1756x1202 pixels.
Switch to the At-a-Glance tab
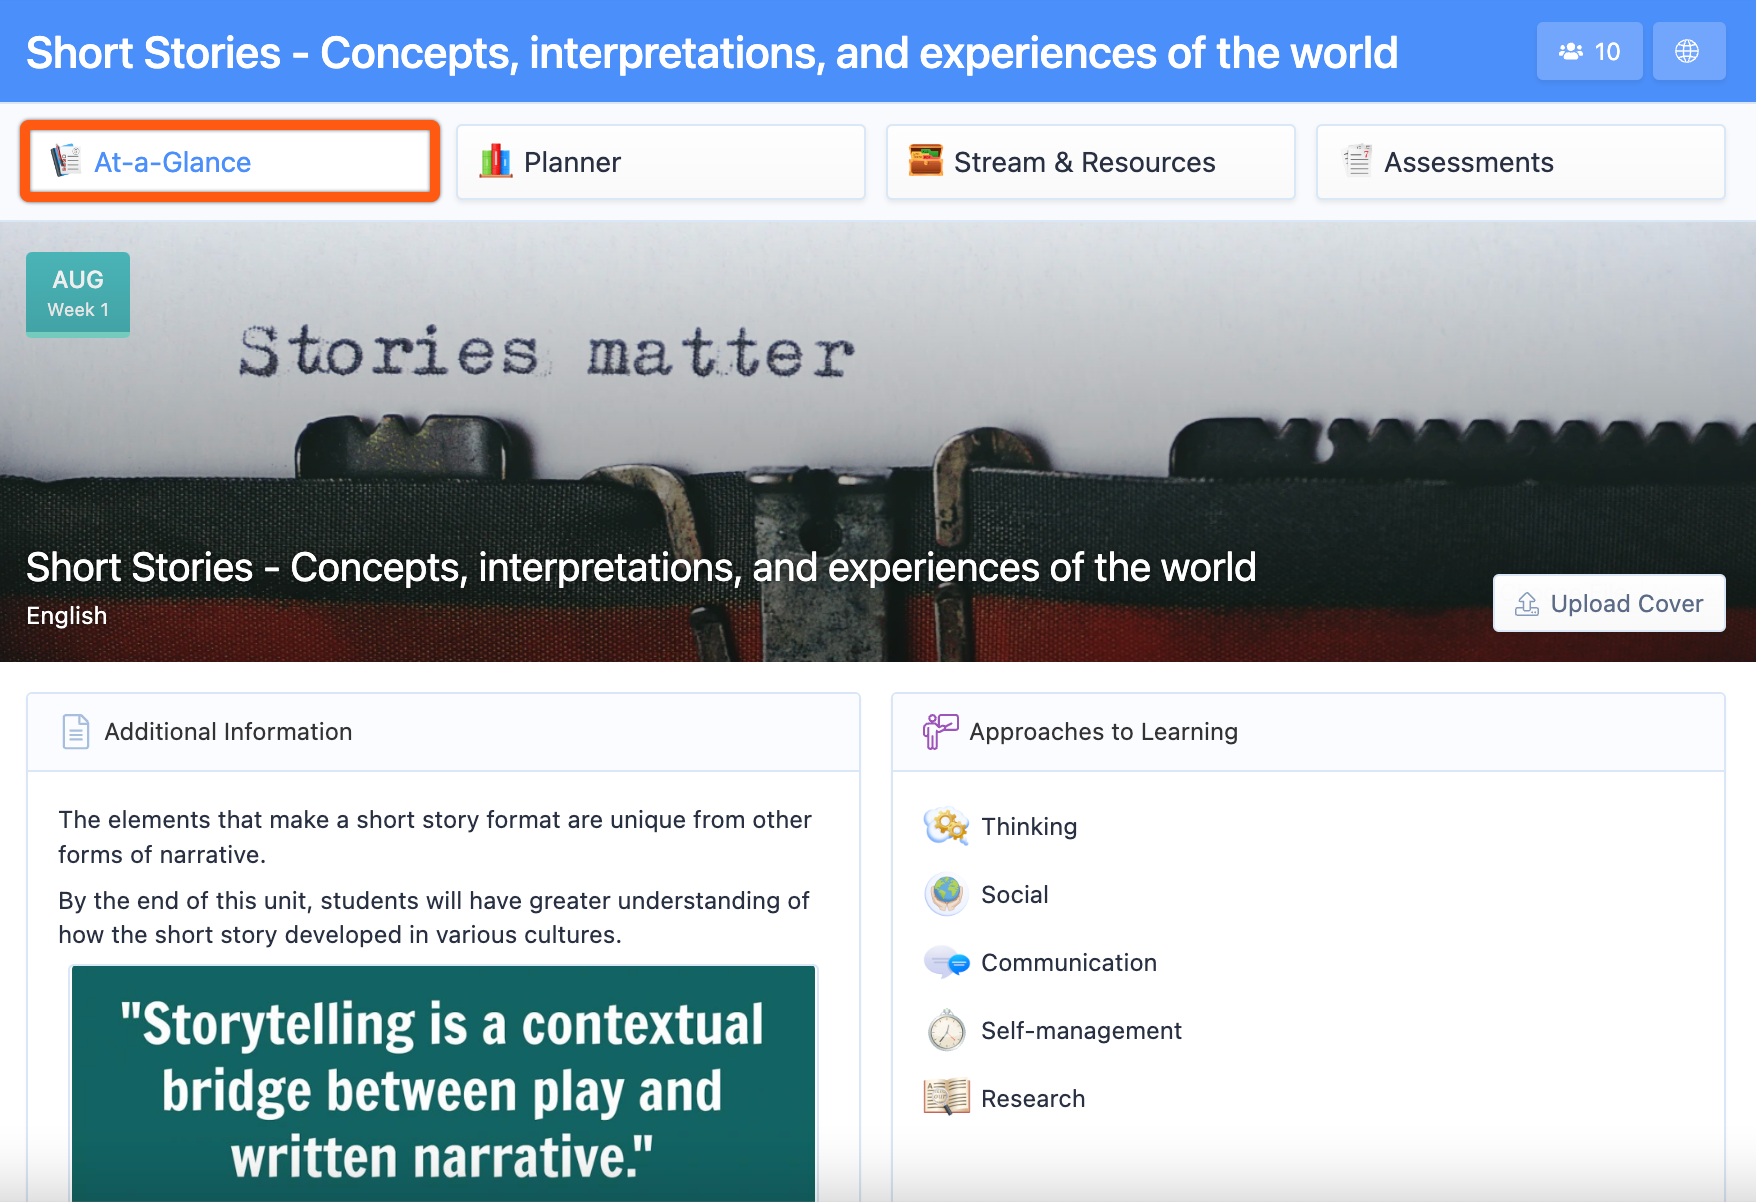tap(230, 162)
